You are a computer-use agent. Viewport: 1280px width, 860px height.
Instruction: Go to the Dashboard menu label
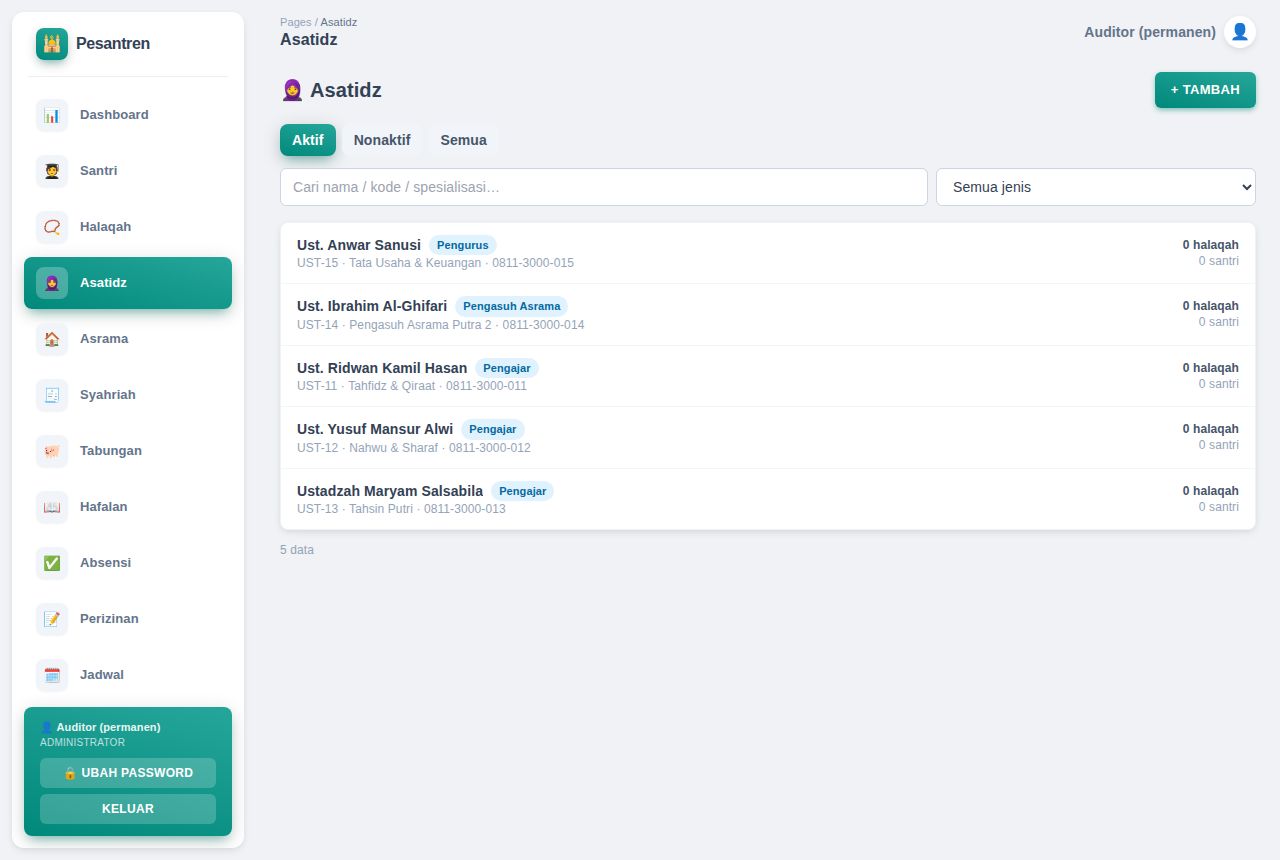(114, 115)
